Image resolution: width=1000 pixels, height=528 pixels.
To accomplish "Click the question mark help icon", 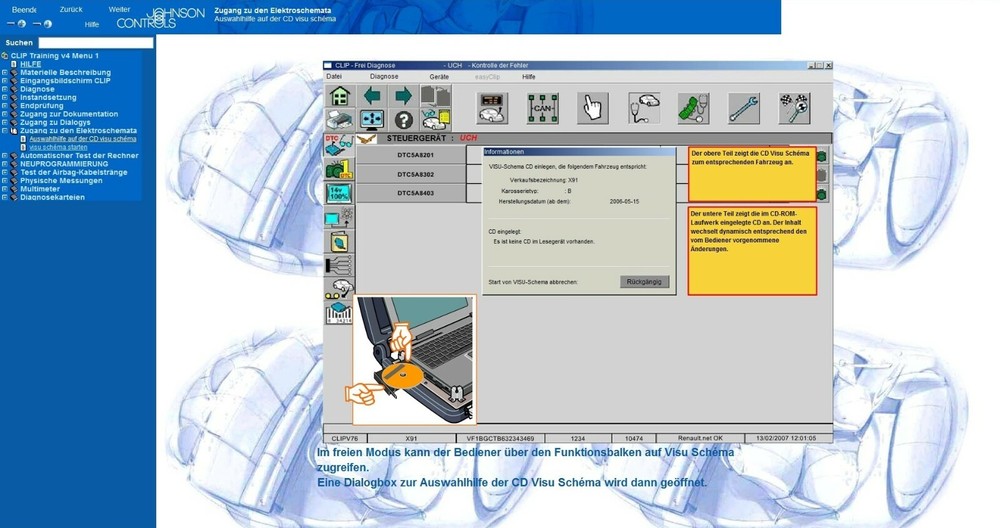I will [403, 120].
